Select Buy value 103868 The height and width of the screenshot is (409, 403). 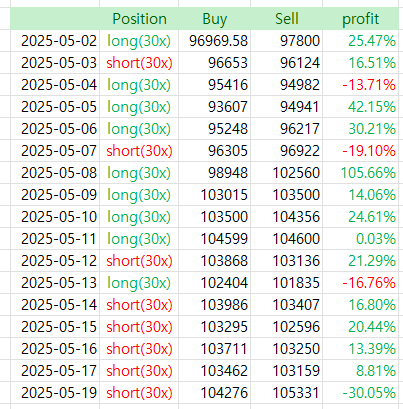(214, 261)
